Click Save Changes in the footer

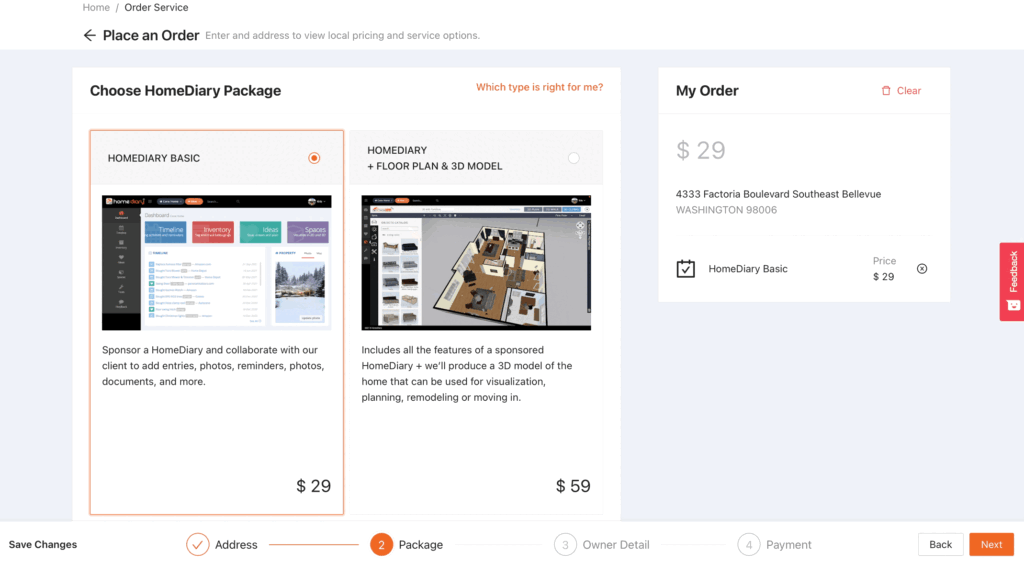(x=43, y=545)
